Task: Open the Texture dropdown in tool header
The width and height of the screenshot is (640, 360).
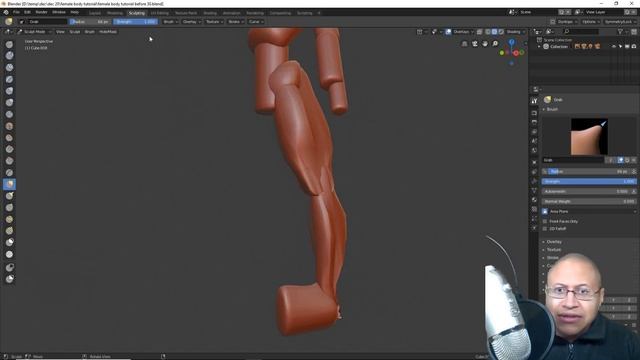Action: pos(214,22)
